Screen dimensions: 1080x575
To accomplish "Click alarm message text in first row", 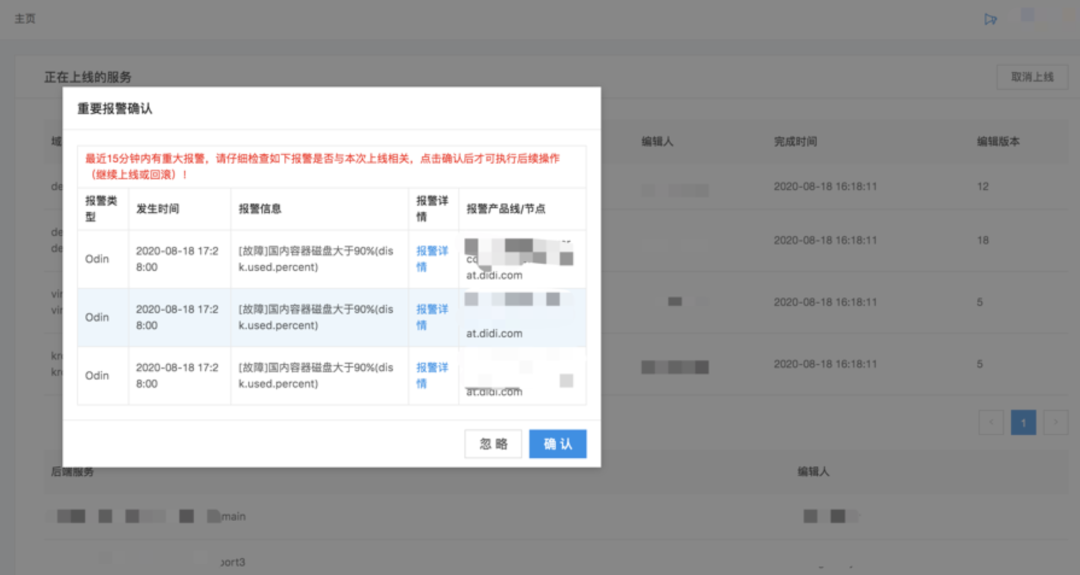I will click(x=317, y=259).
